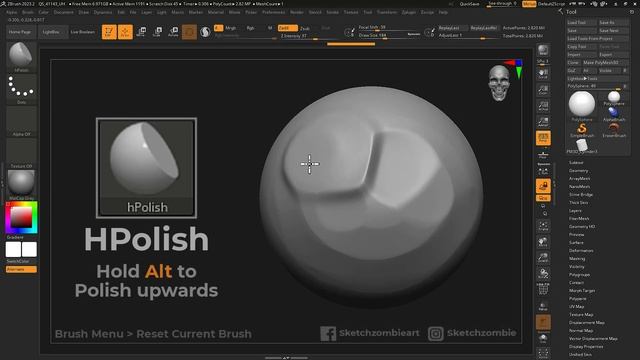640x360 pixels.
Task: Open the Dots stroke type selector
Action: (x=21, y=89)
